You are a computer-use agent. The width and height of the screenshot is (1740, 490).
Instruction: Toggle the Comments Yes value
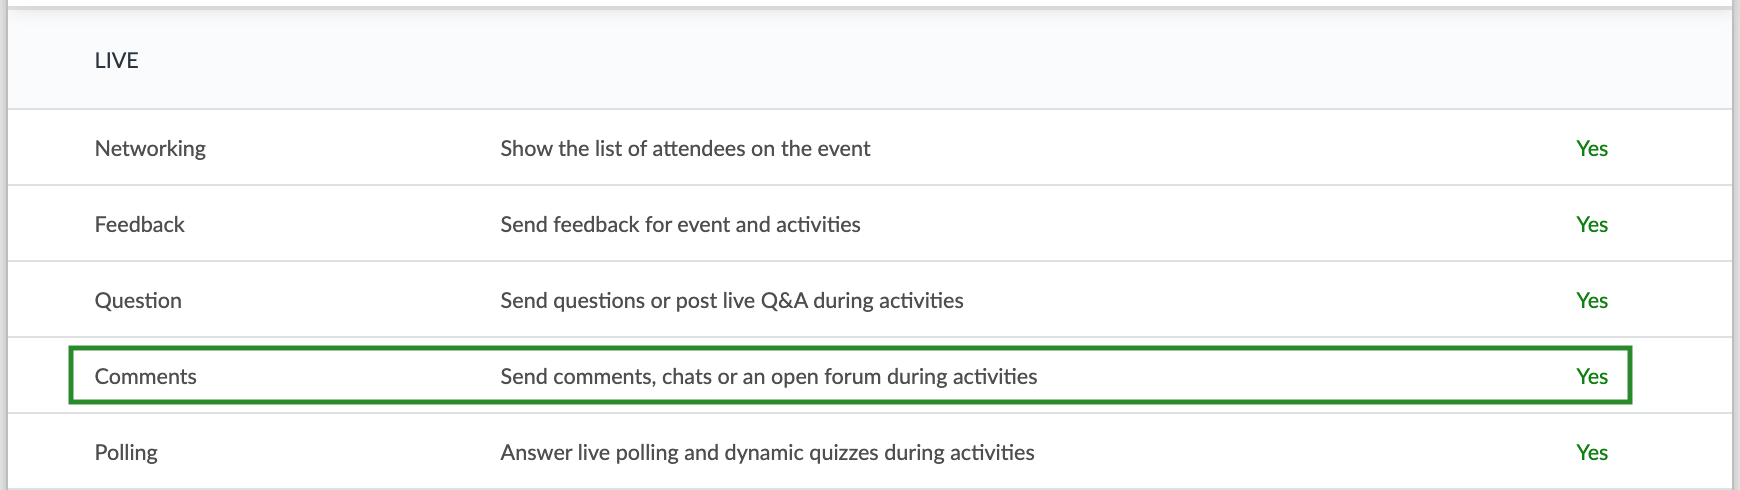coord(1592,376)
